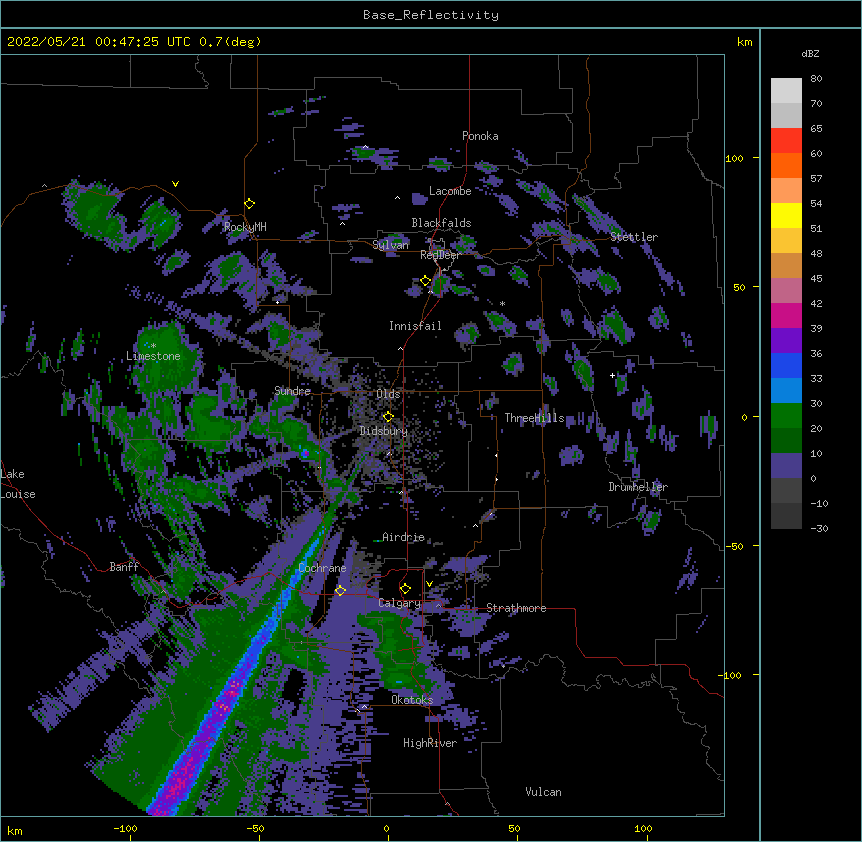Click the Ponoka city label

[480, 136]
